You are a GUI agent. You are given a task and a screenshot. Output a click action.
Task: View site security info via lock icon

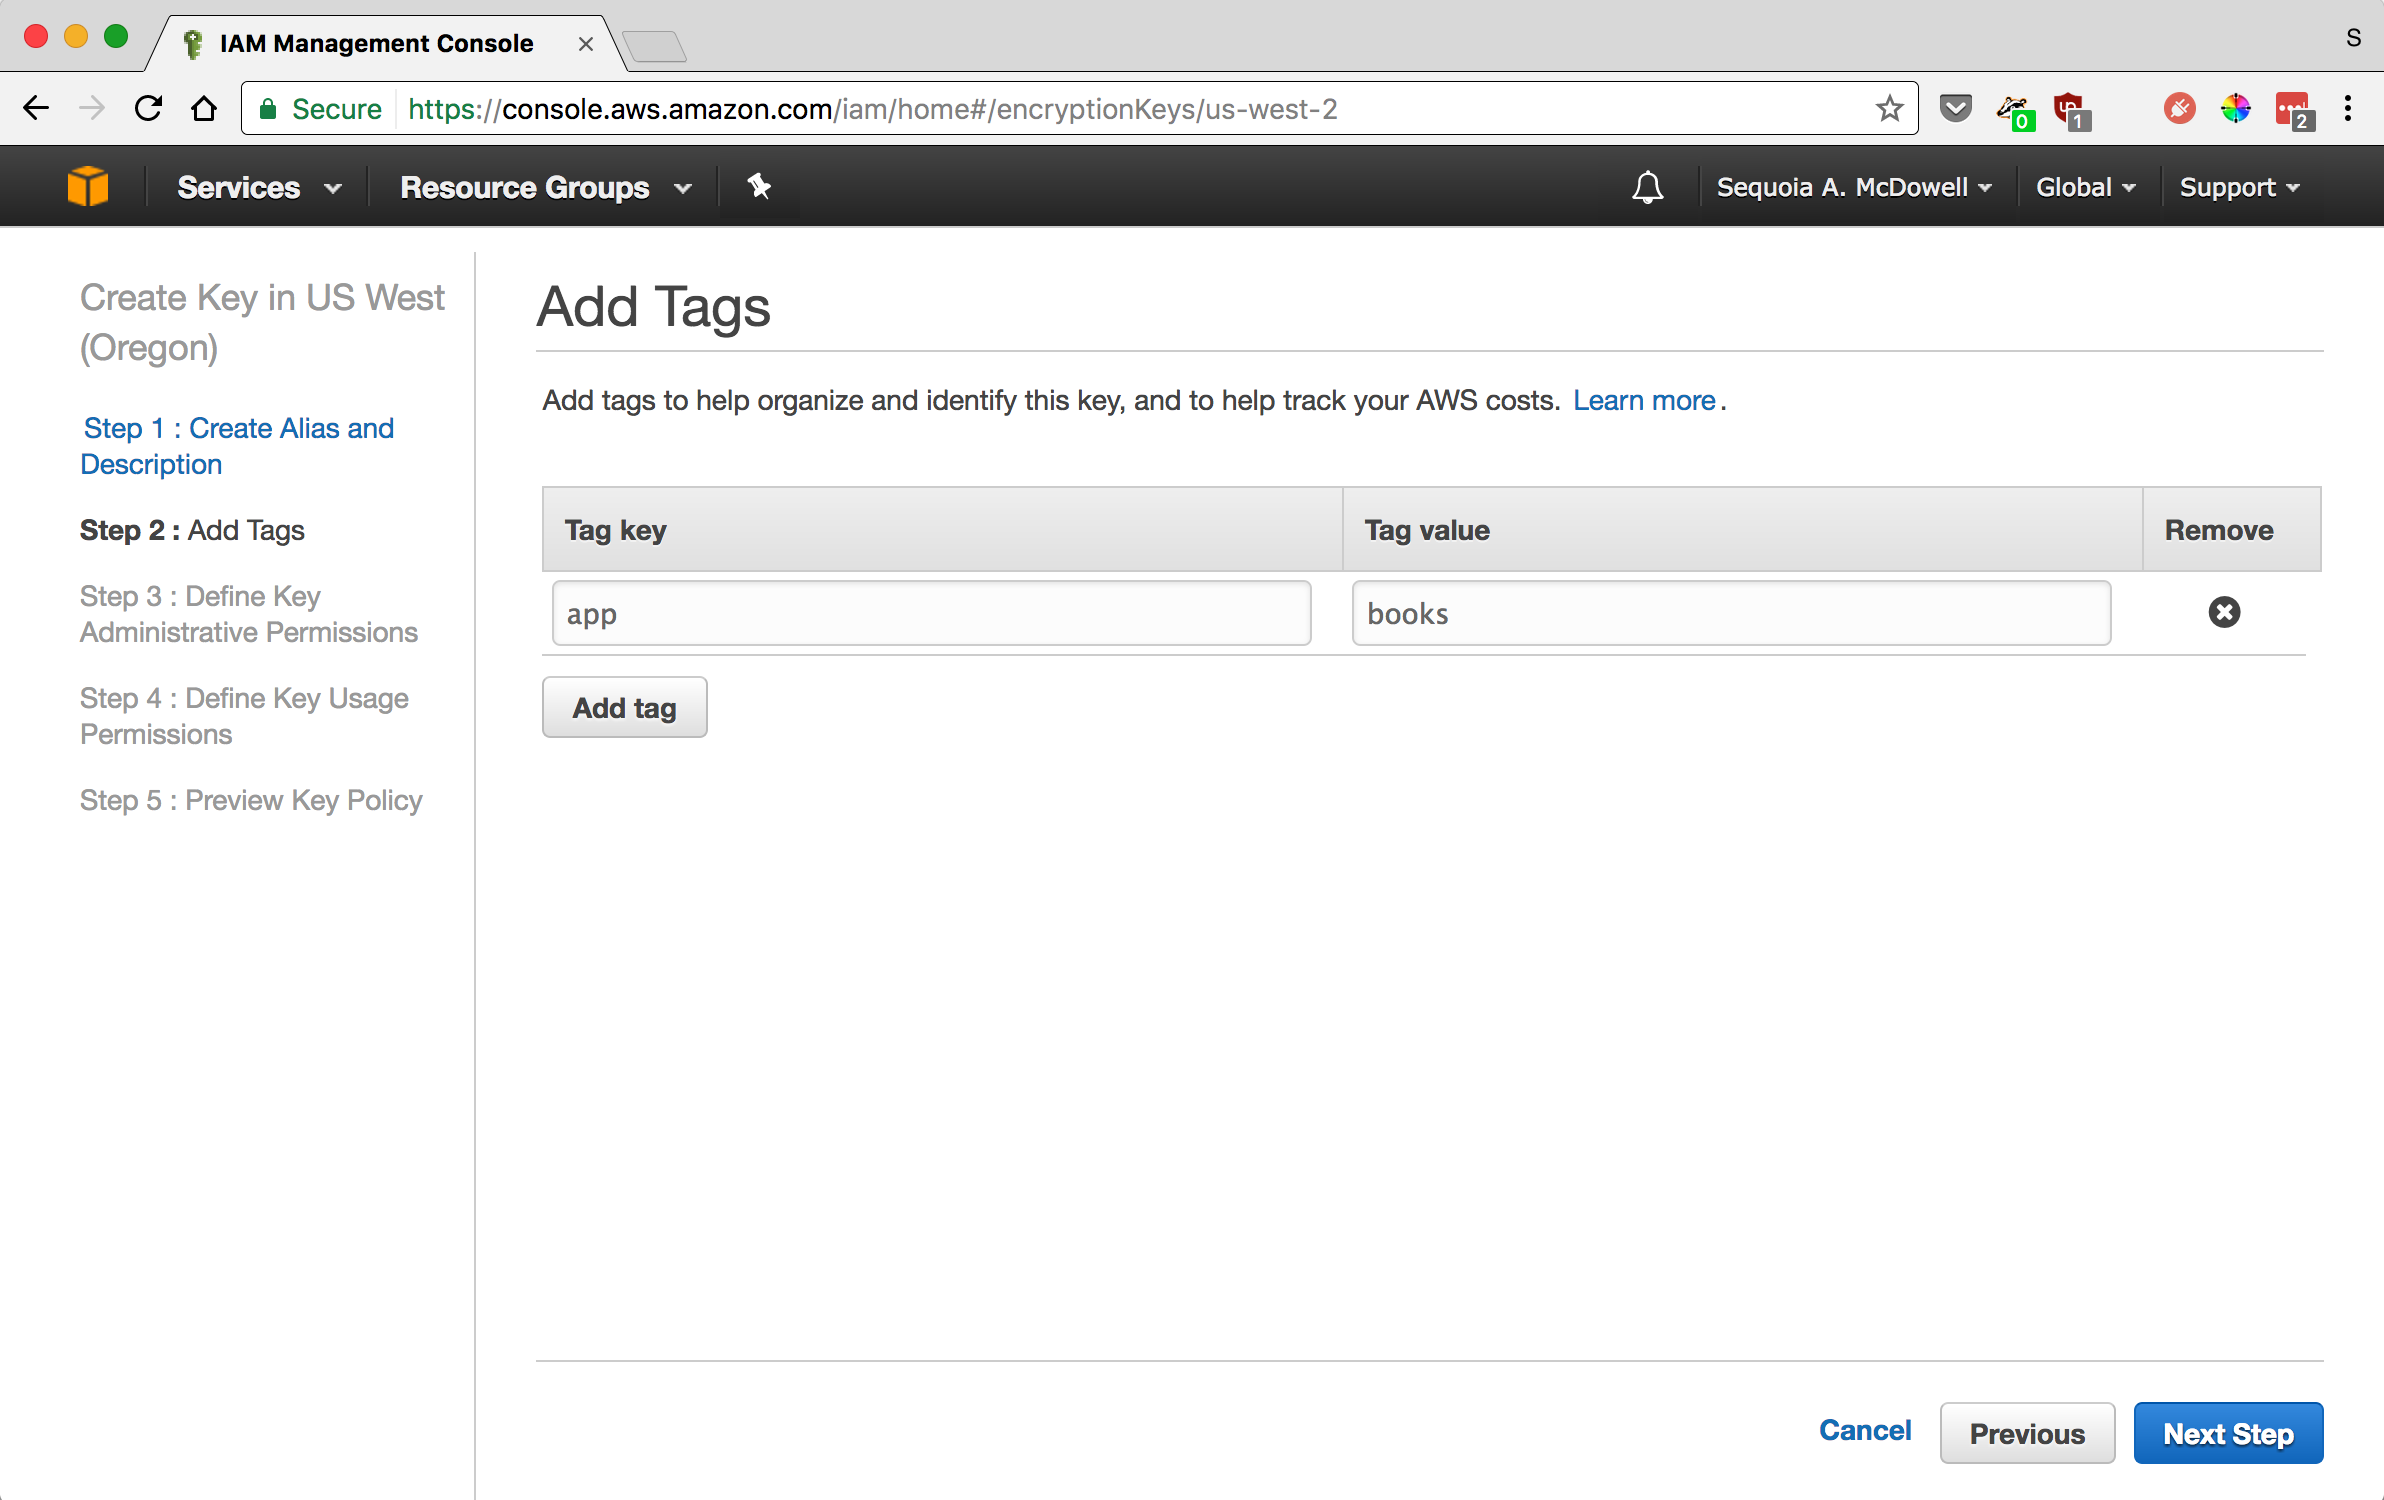(x=268, y=108)
